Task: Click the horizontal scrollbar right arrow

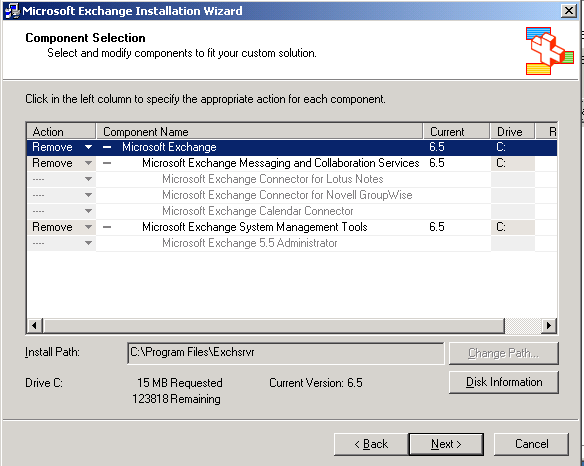Action: pyautogui.click(x=549, y=326)
